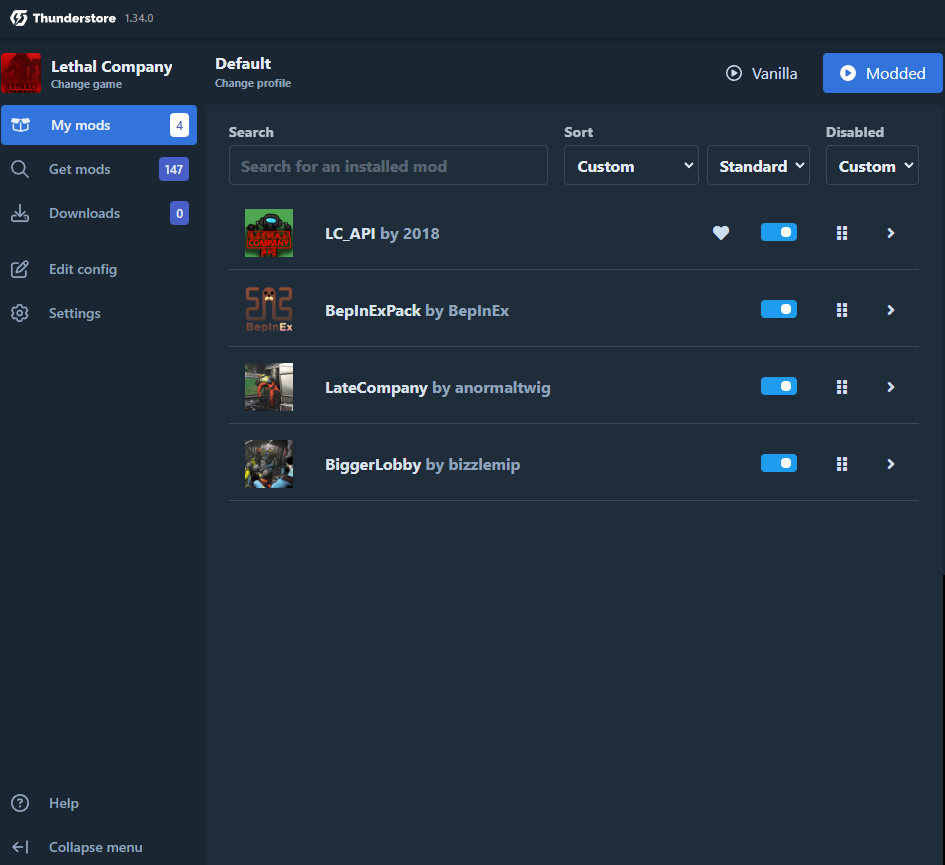Click the Help question mark icon

pyautogui.click(x=20, y=803)
